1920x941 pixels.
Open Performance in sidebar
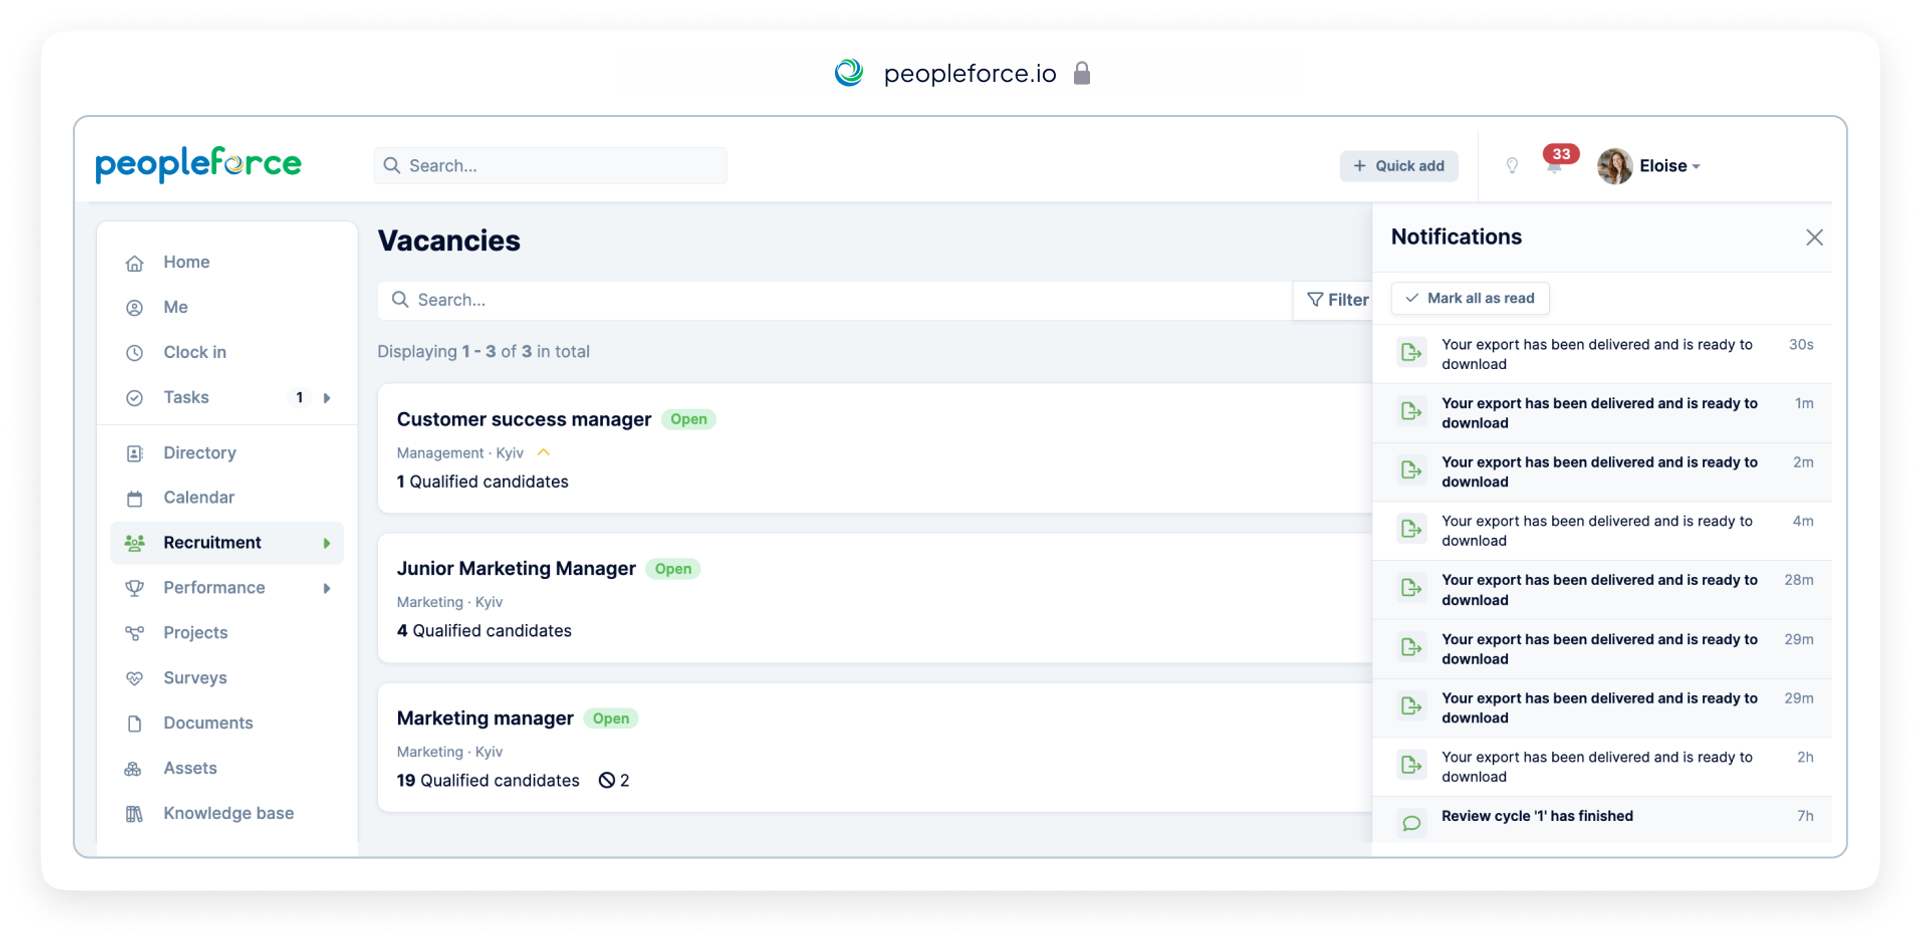(214, 587)
